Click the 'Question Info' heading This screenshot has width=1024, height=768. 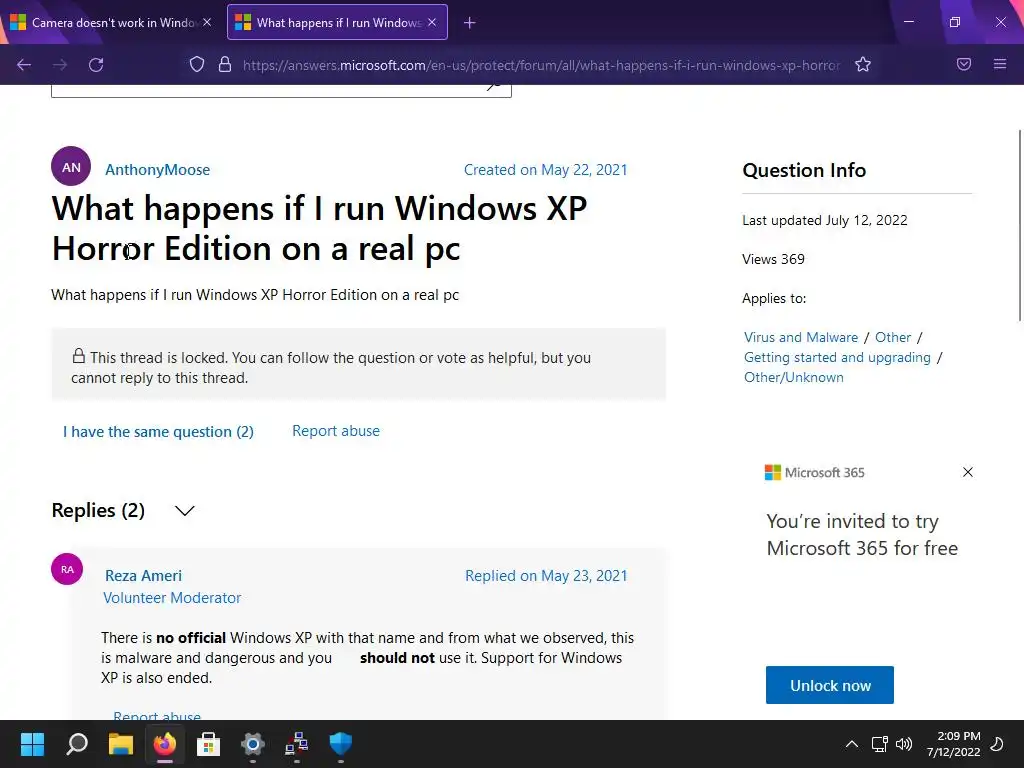[x=804, y=170]
